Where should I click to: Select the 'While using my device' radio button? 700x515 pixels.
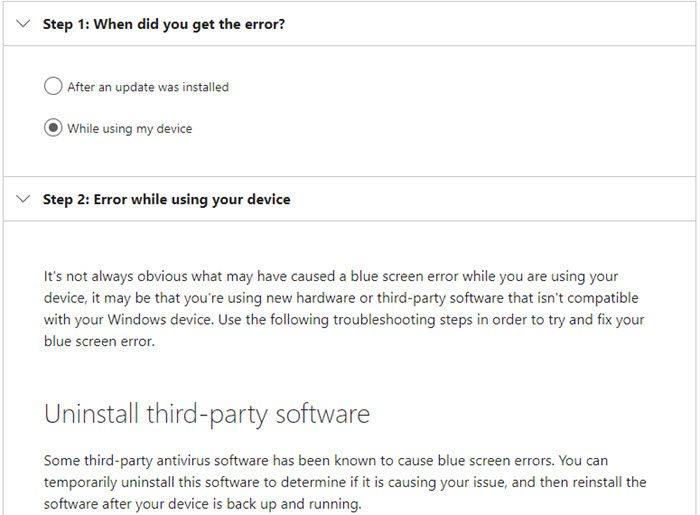point(53,128)
